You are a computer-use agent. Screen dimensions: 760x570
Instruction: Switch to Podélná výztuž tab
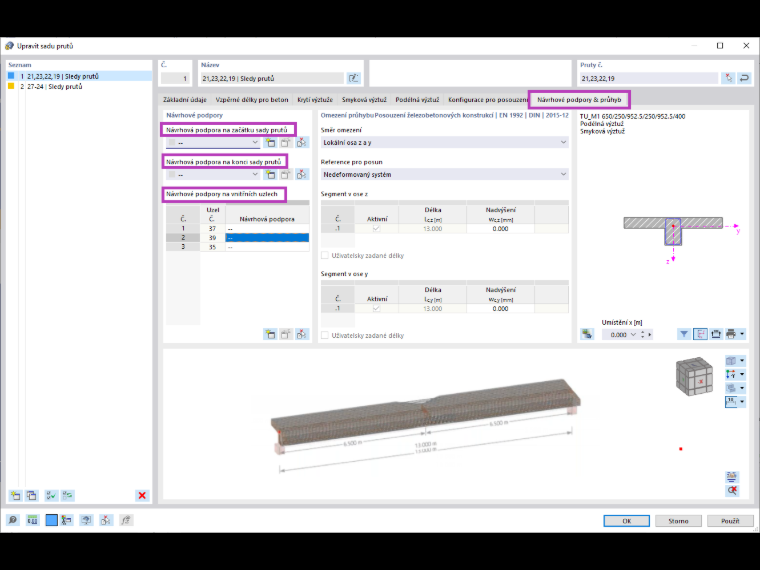coord(417,100)
